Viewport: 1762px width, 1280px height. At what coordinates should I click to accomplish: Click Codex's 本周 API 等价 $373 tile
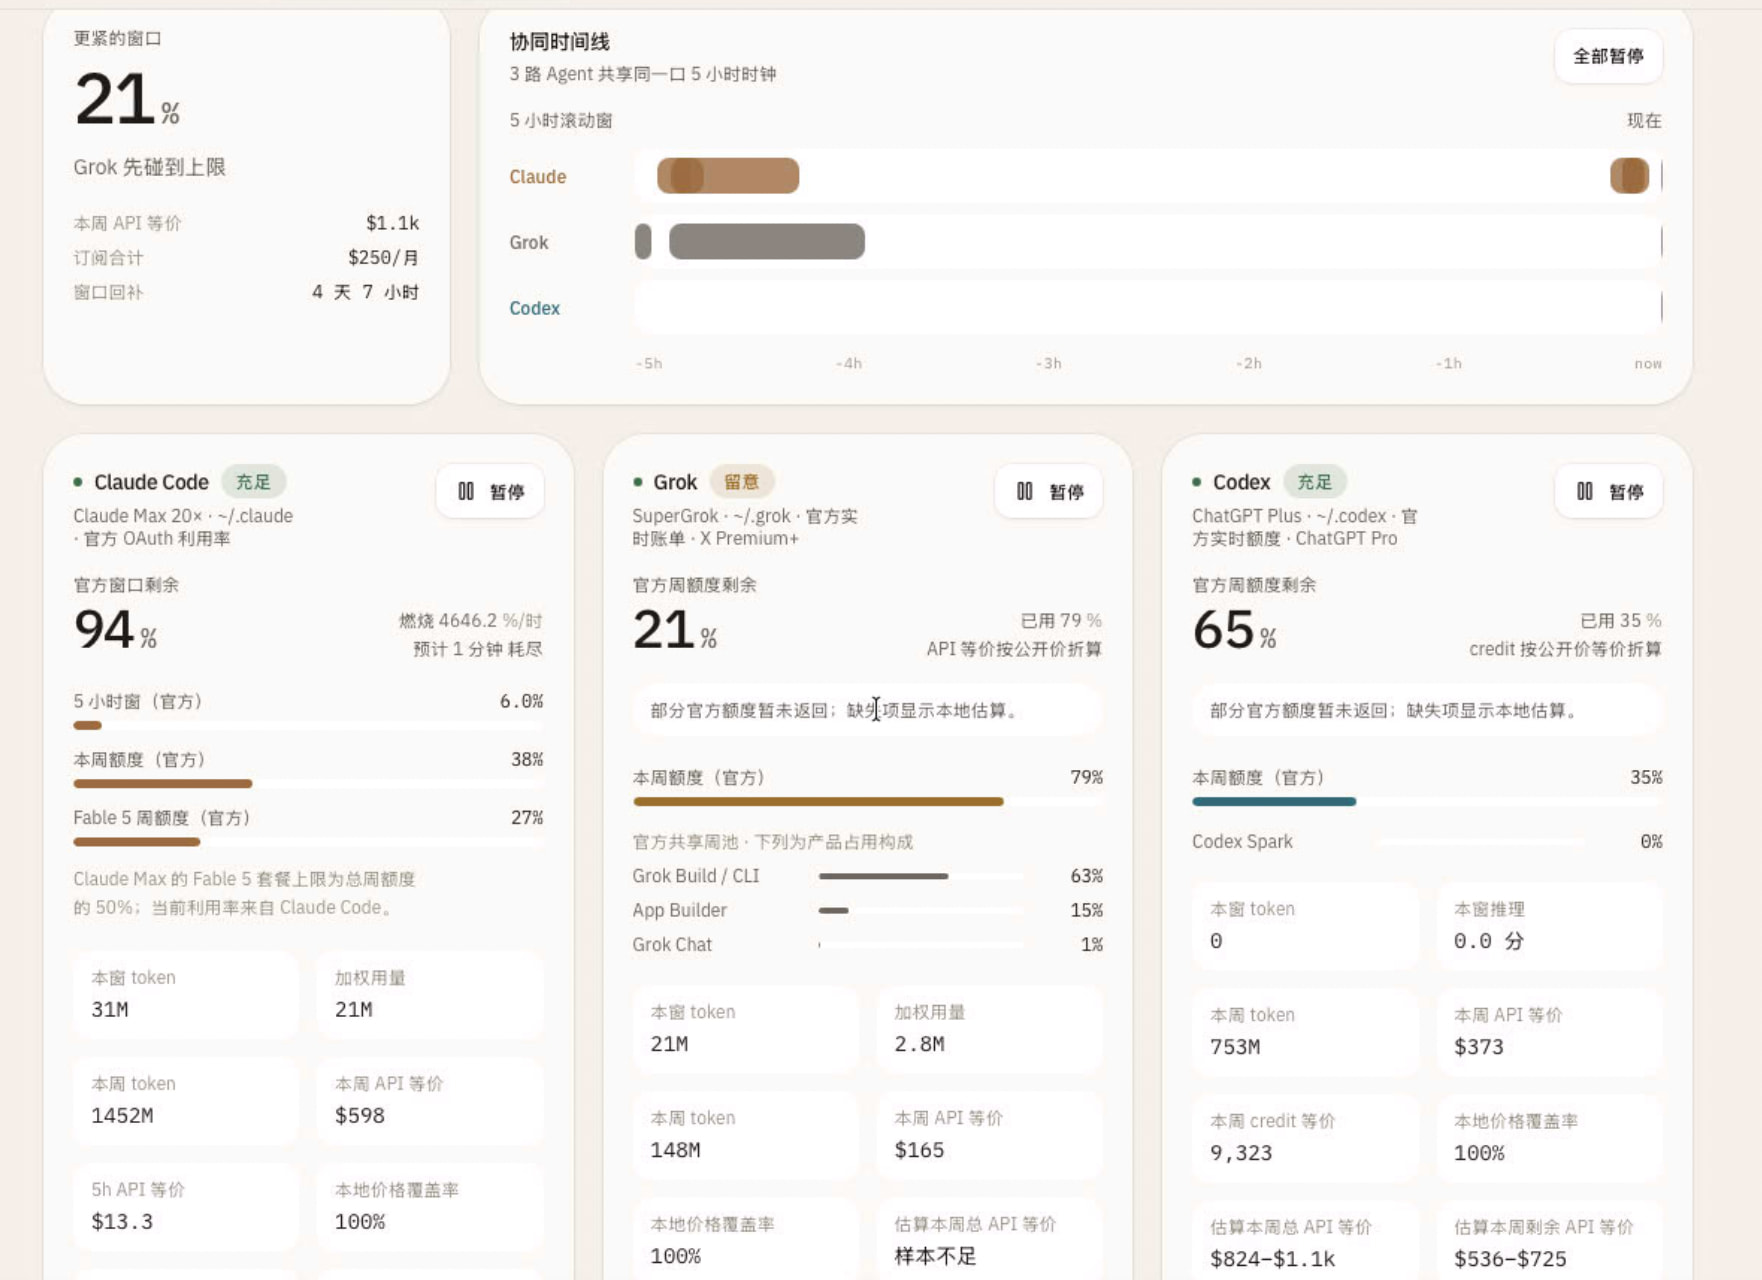[1549, 1031]
